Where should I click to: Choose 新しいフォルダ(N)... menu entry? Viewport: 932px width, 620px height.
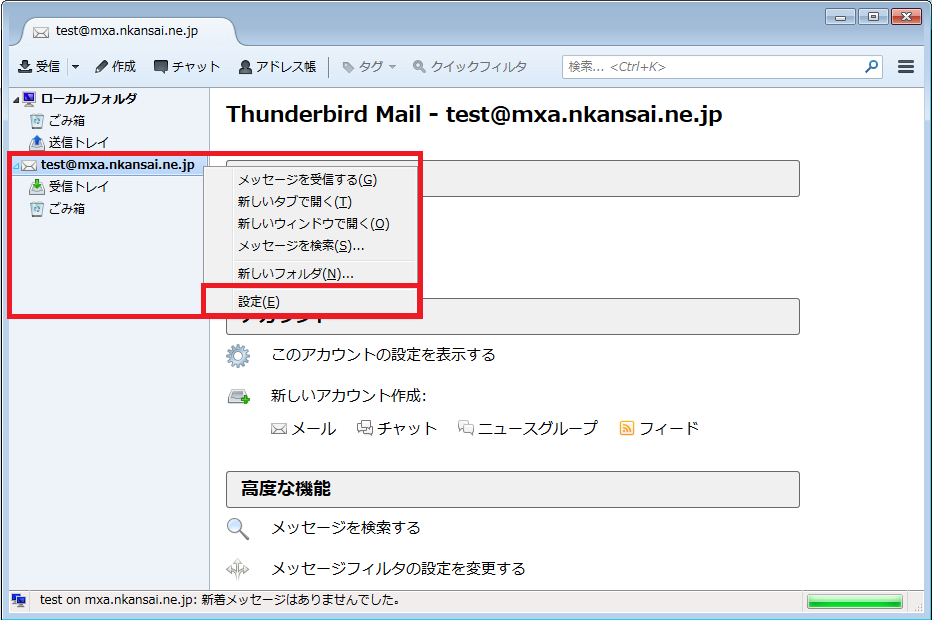coord(309,273)
